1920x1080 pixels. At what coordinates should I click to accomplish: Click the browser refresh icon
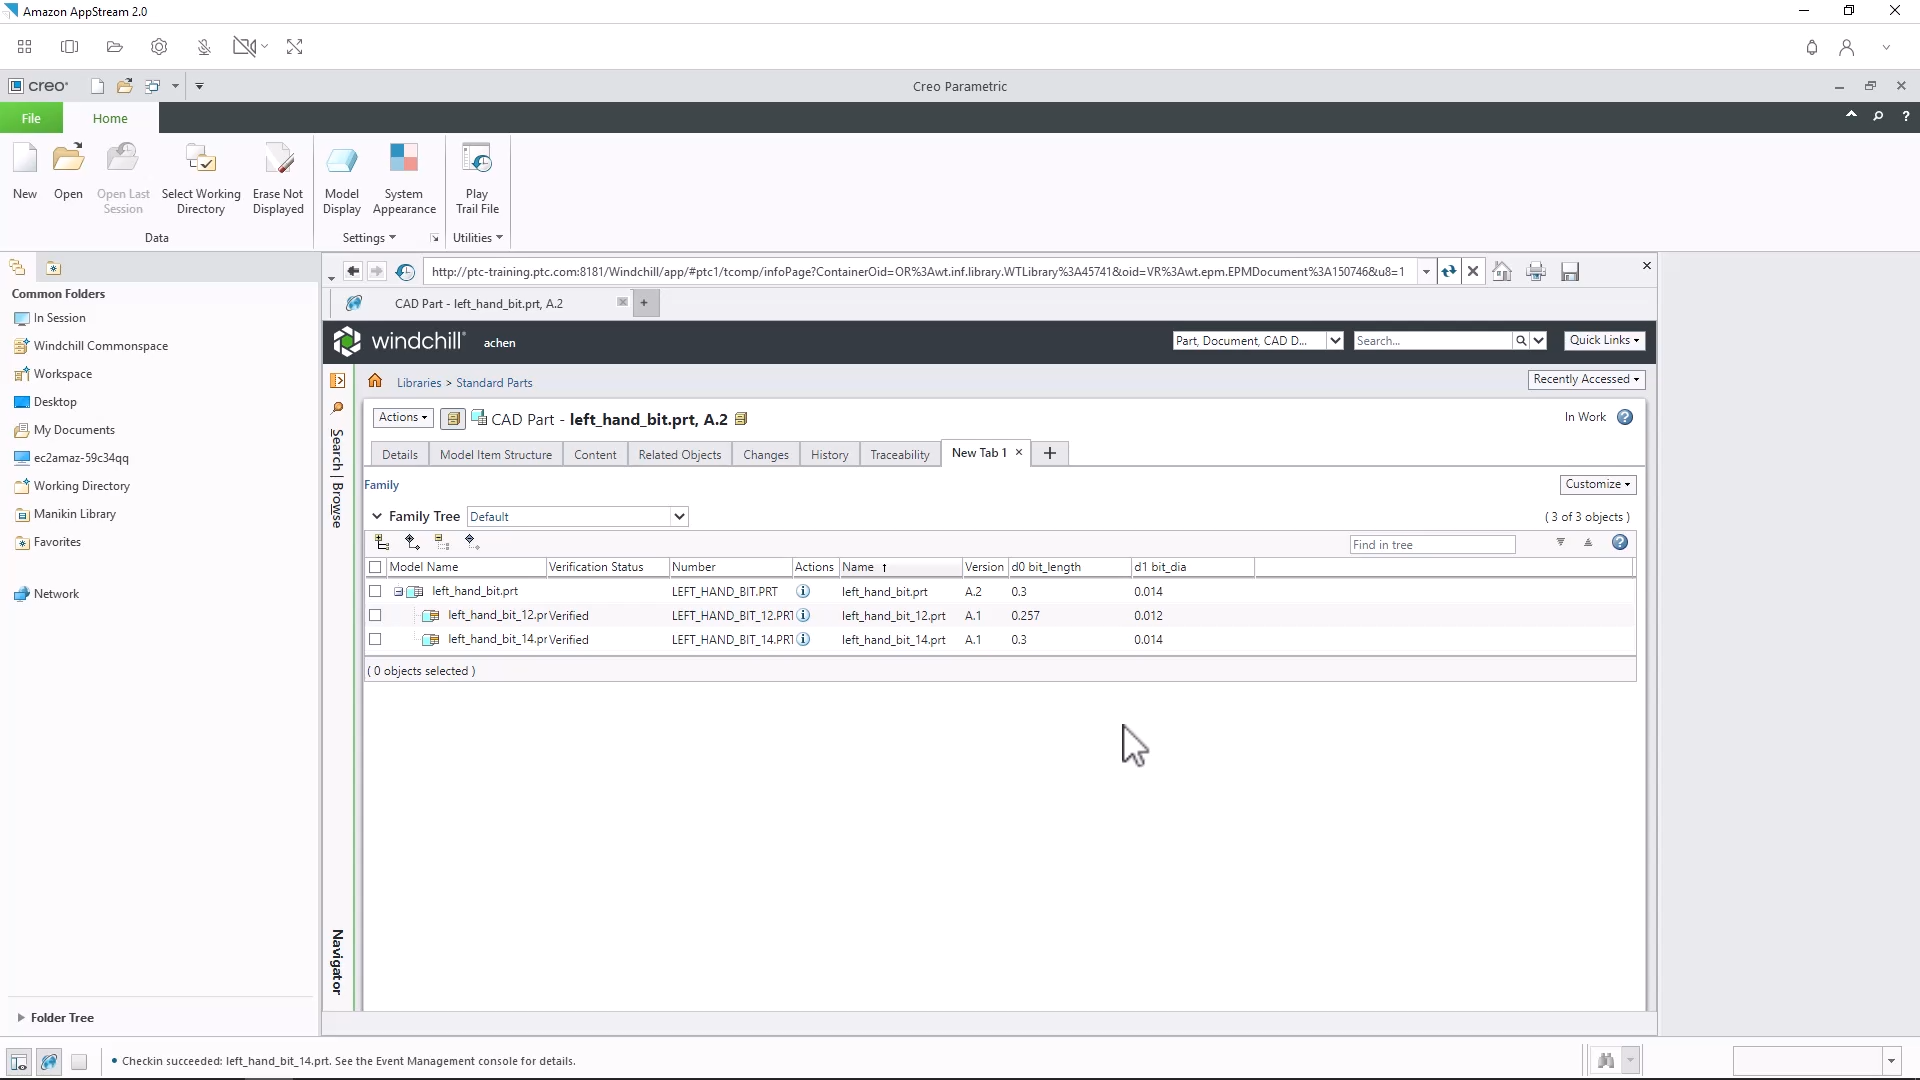(1448, 272)
